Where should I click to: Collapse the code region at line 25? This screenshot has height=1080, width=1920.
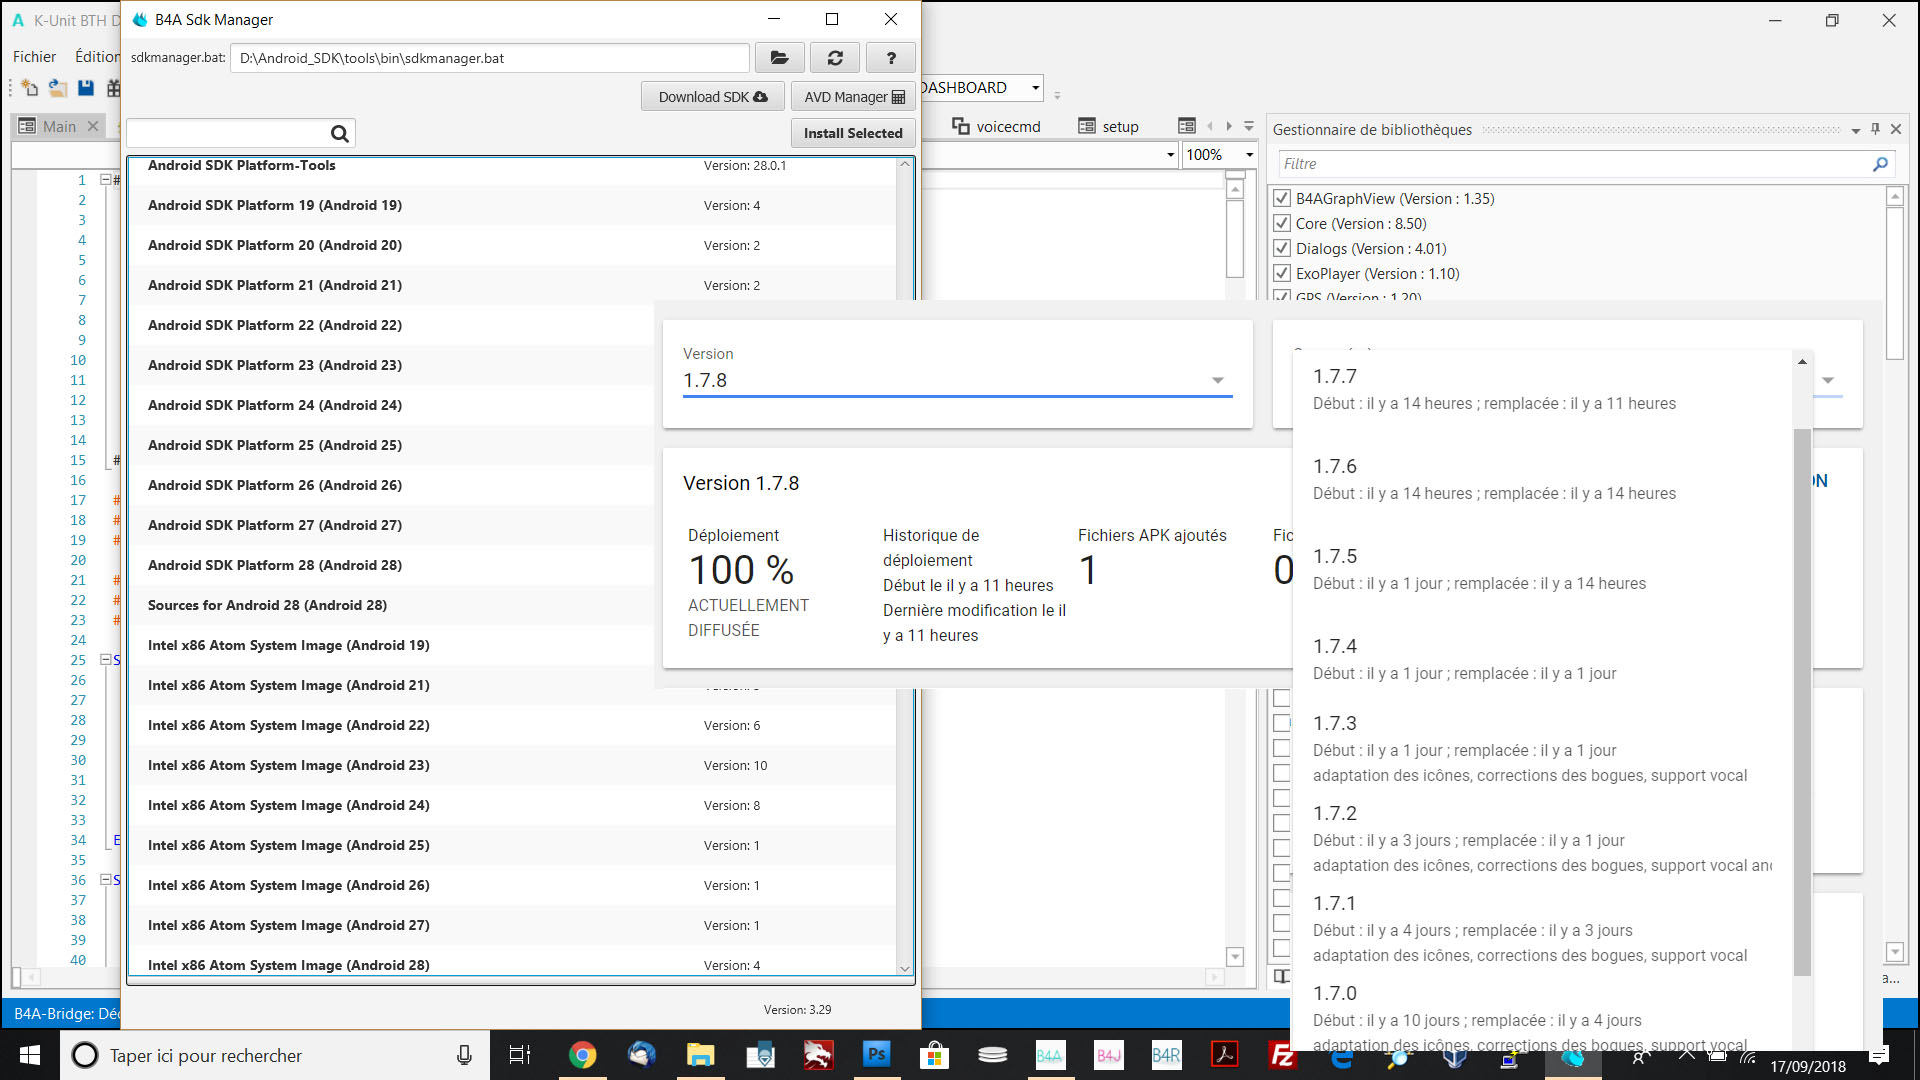coord(105,660)
